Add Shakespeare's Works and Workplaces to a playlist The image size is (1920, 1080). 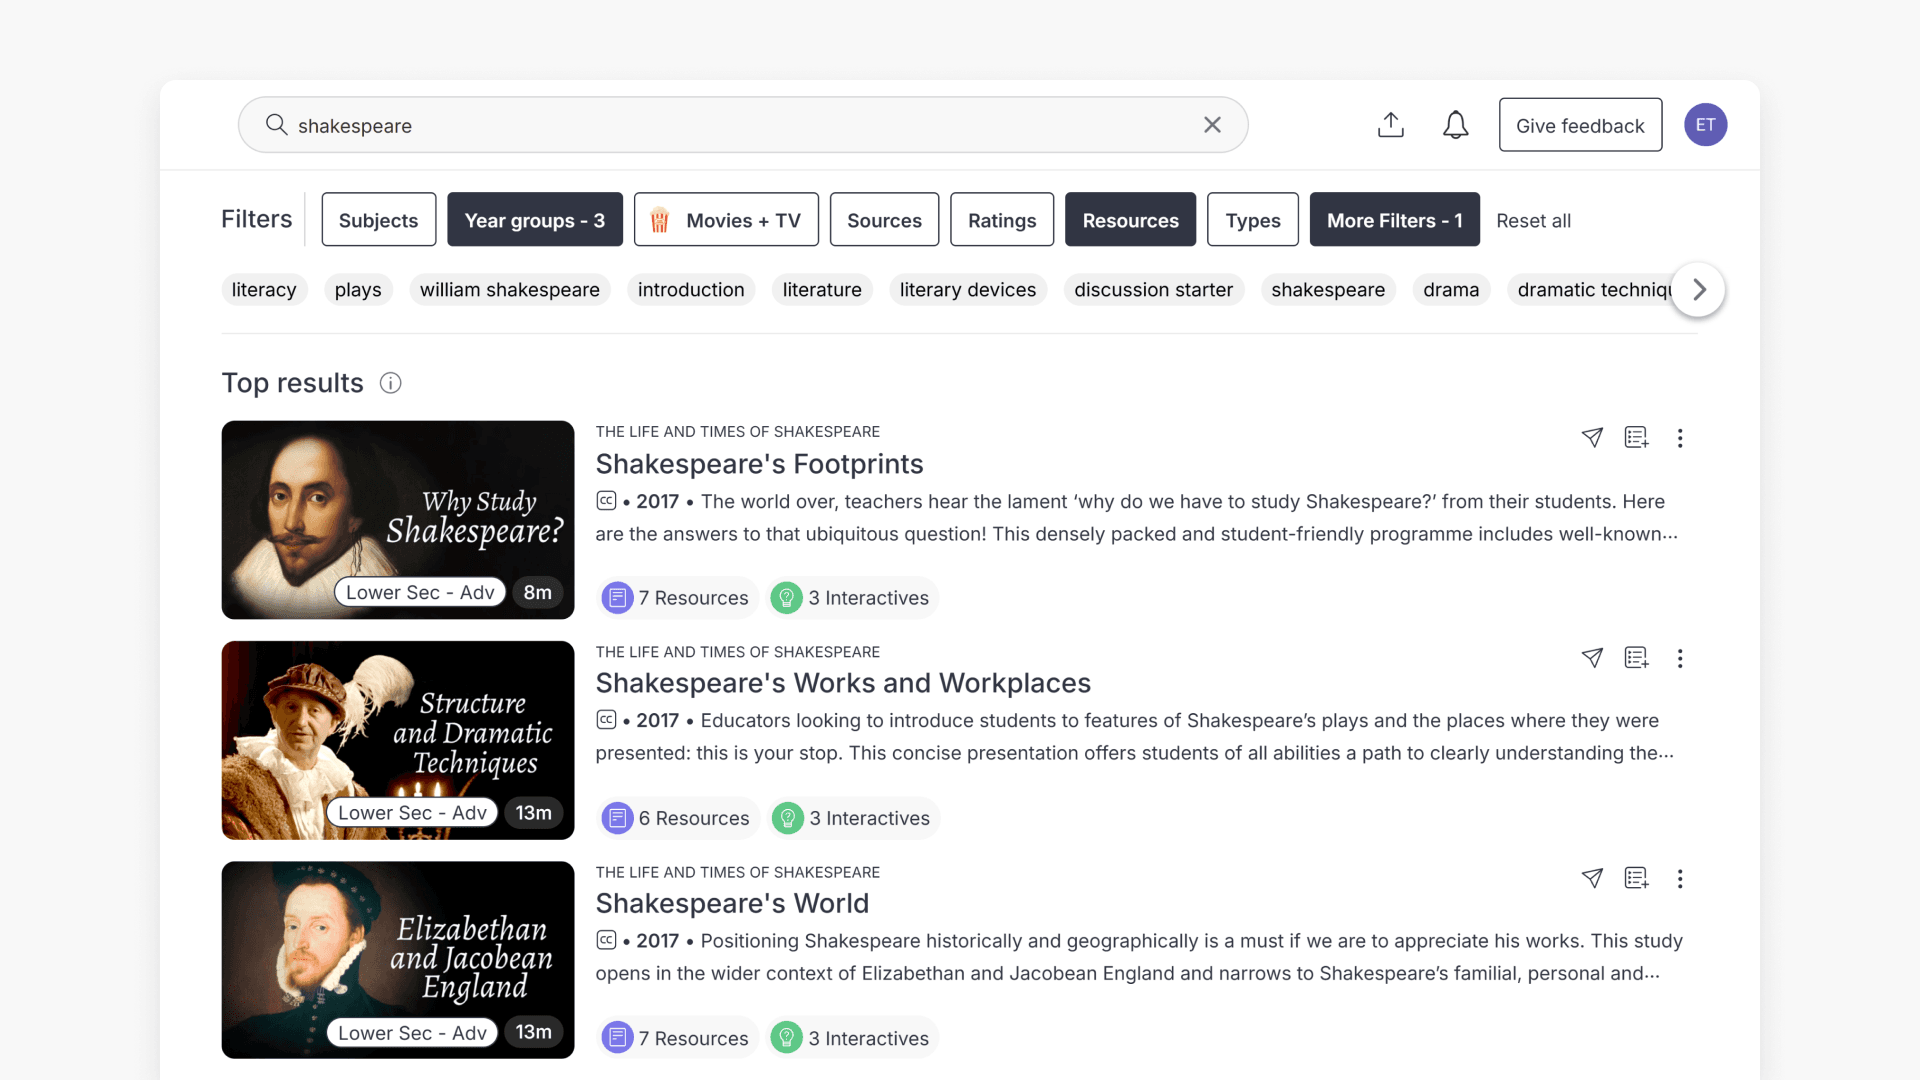click(1636, 658)
